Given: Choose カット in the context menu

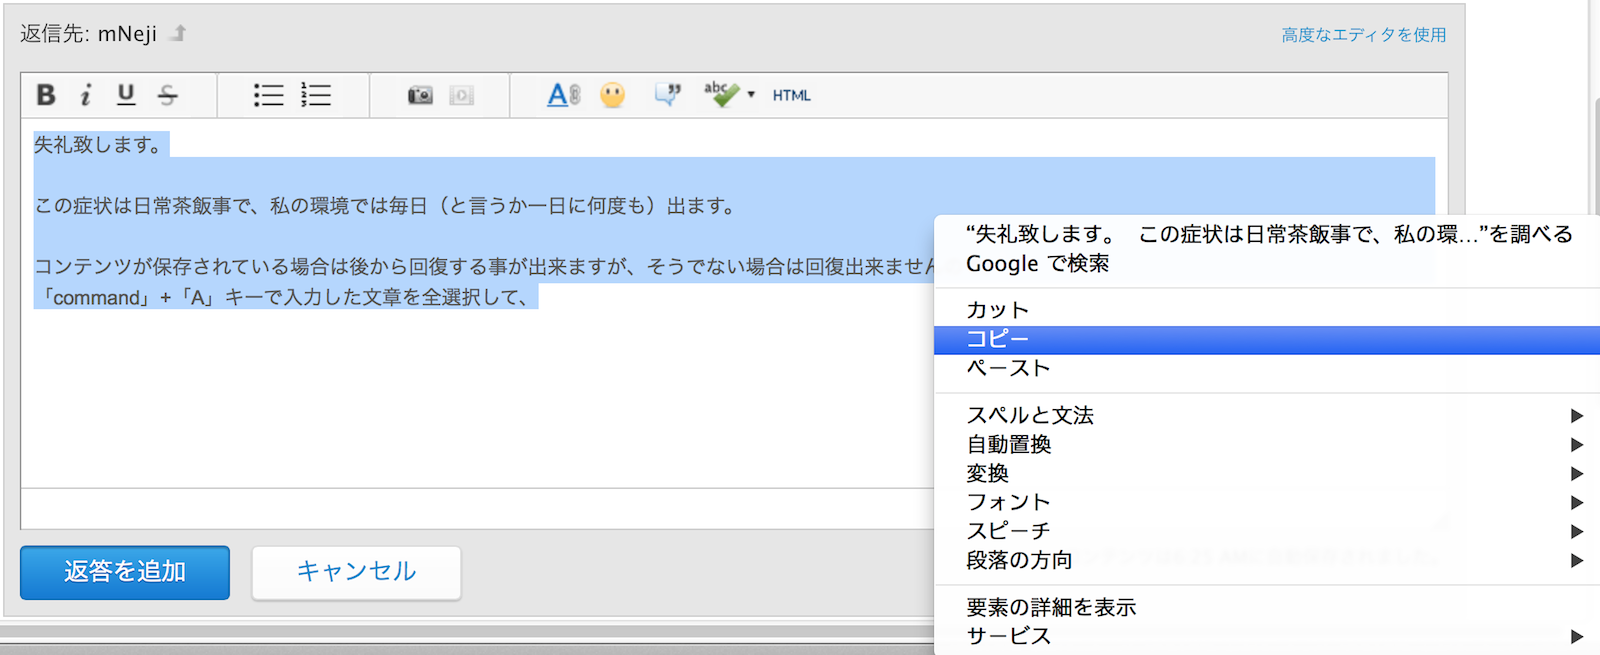Looking at the screenshot, I should coord(1266,310).
